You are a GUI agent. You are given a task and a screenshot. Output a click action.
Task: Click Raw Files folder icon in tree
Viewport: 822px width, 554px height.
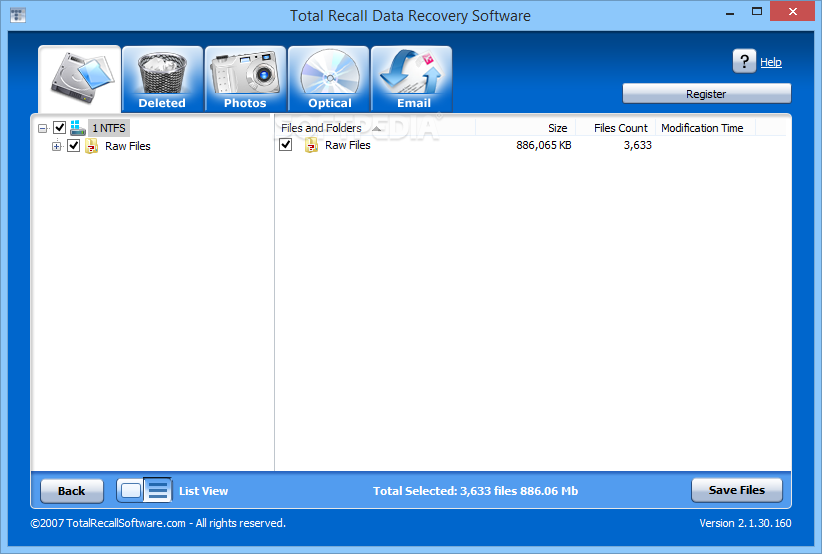[x=92, y=146]
